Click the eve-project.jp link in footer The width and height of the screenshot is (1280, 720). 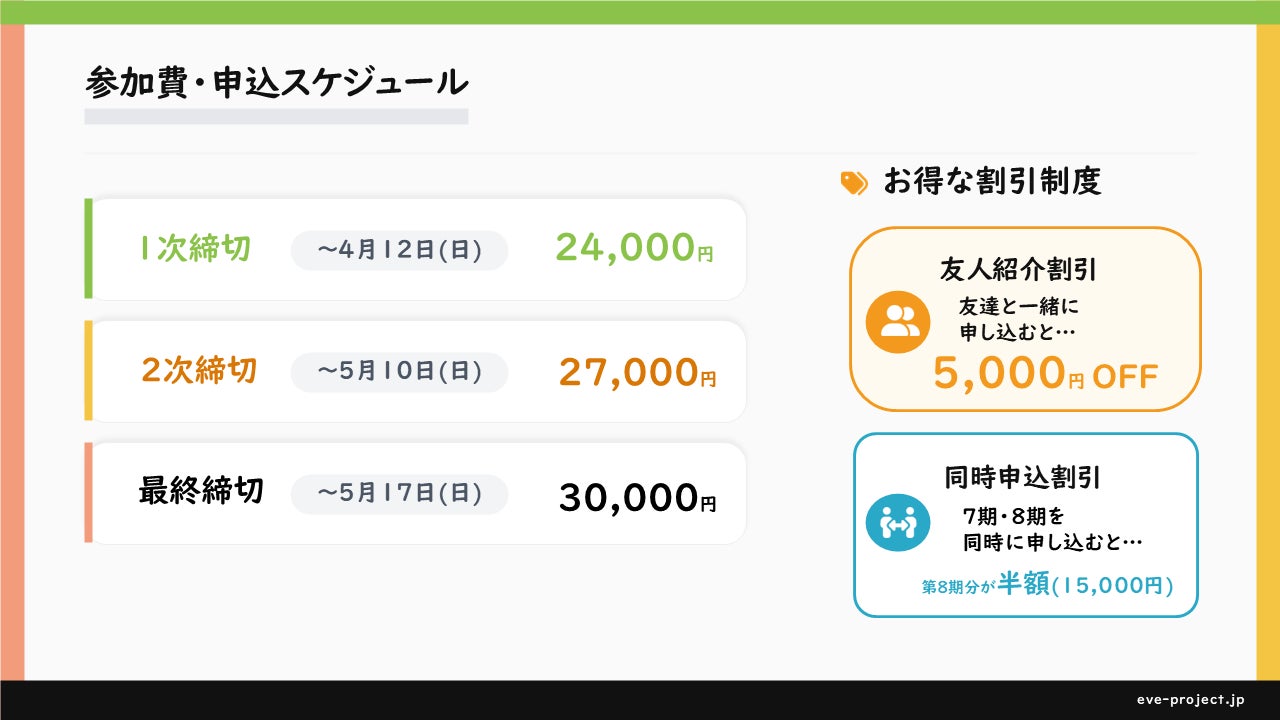coord(1191,700)
